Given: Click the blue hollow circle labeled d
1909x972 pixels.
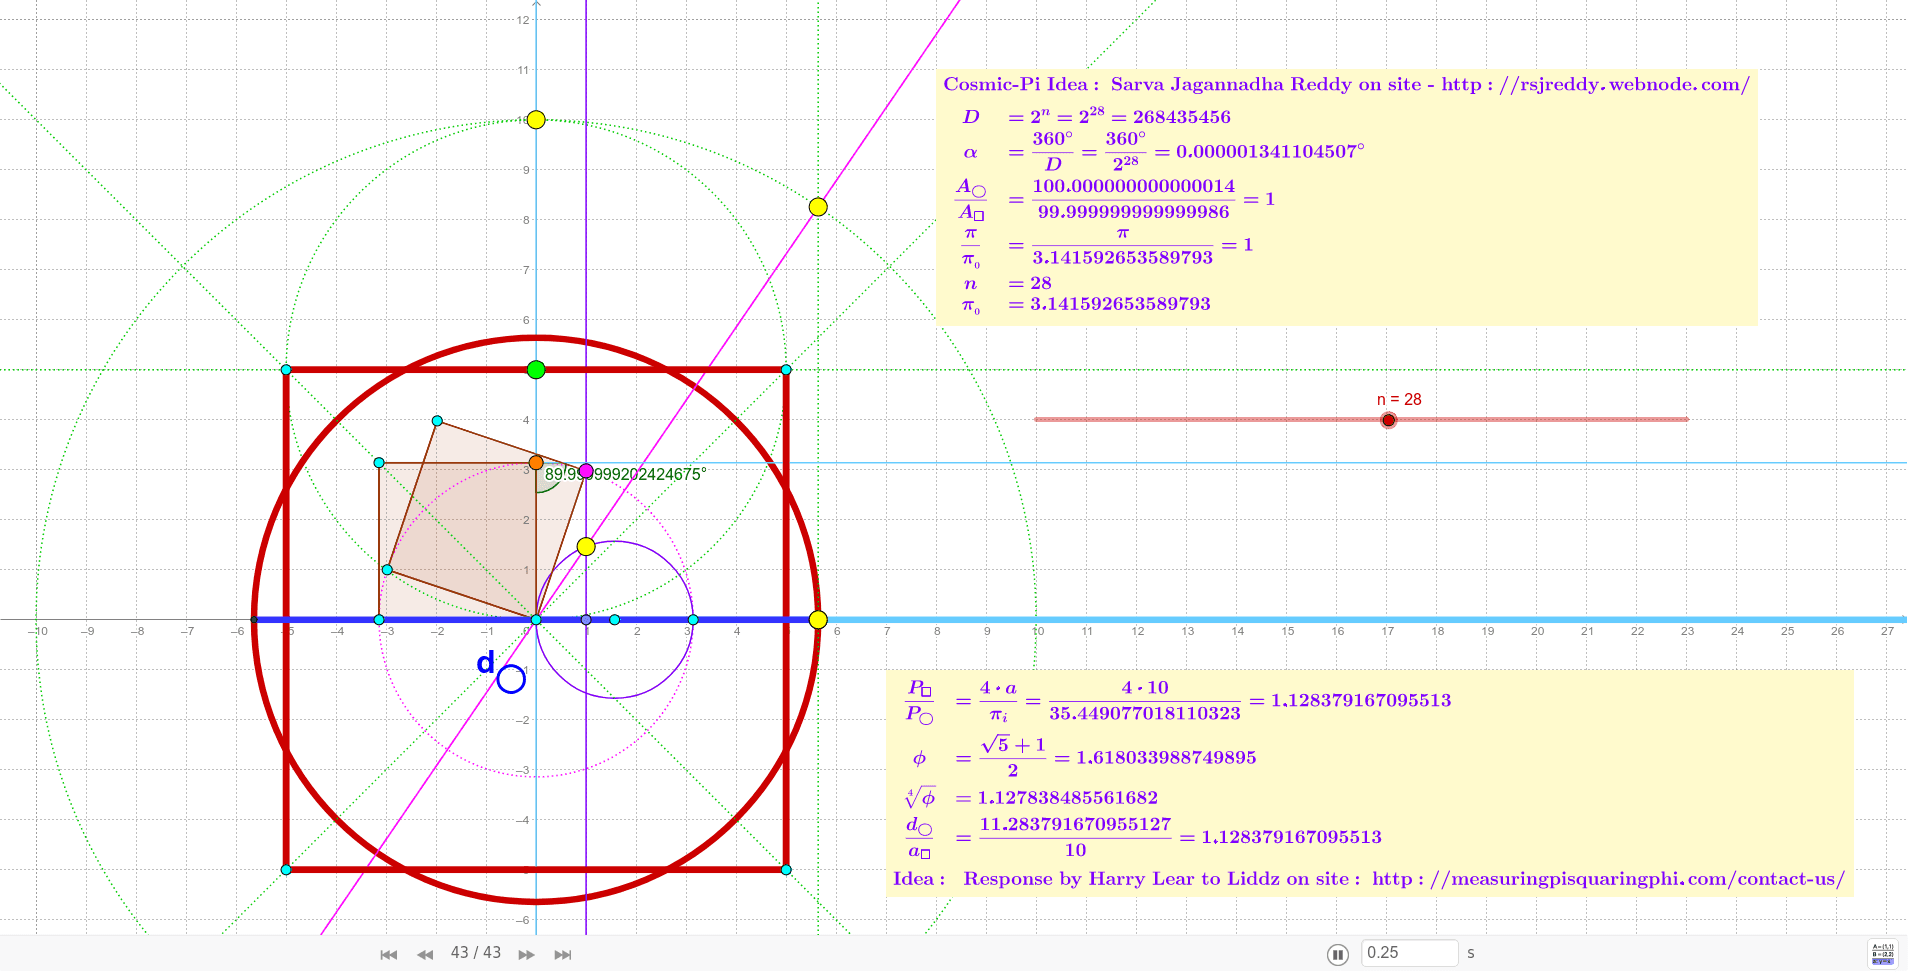Looking at the screenshot, I should tap(511, 679).
